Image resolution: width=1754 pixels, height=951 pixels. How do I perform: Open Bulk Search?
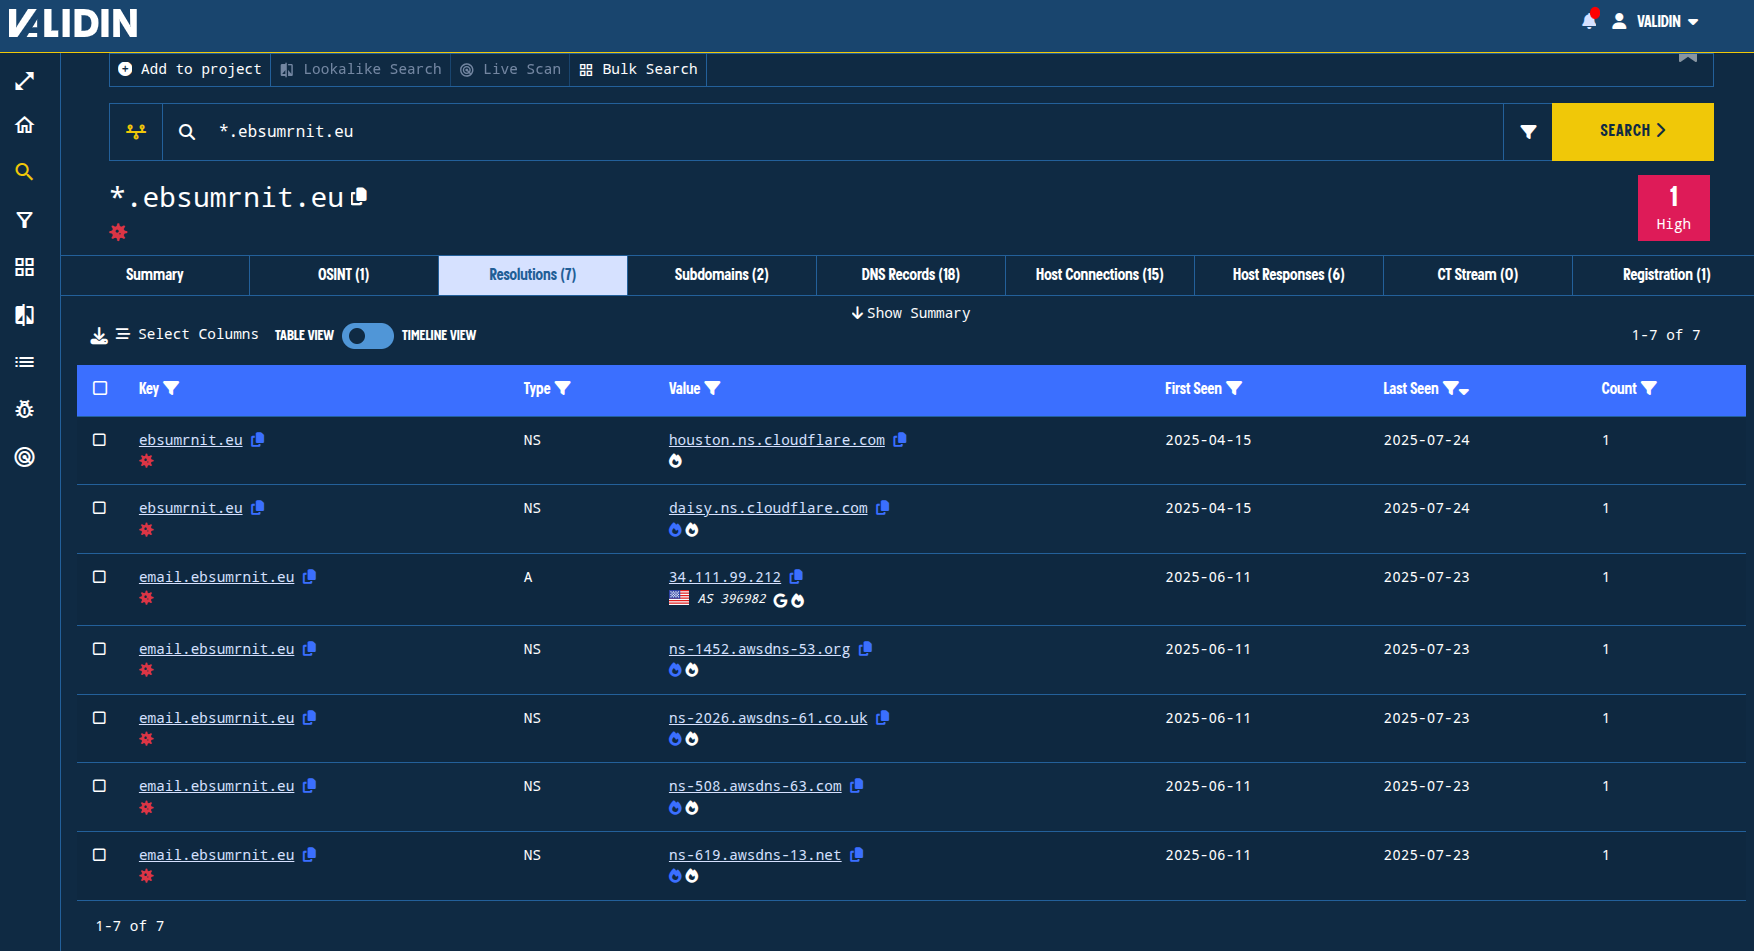638,69
